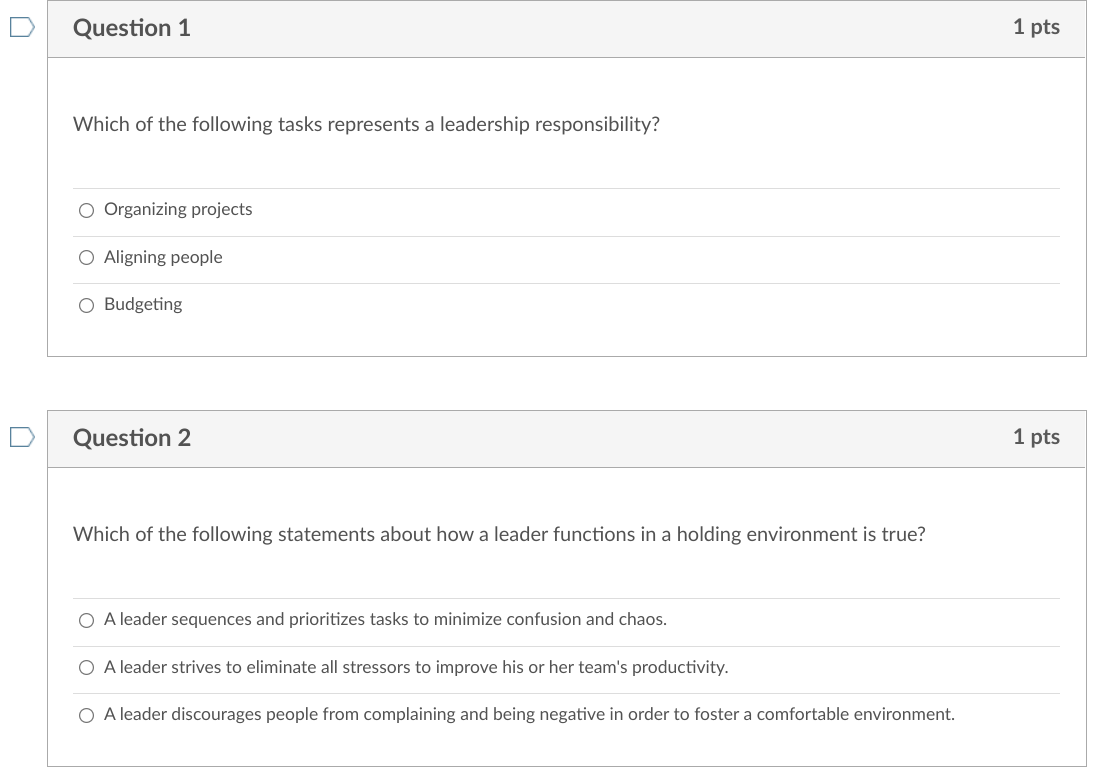Select 'A leader sequences and prioritizes tasks' option
Viewport: 1099px width, 779px height.
87,620
